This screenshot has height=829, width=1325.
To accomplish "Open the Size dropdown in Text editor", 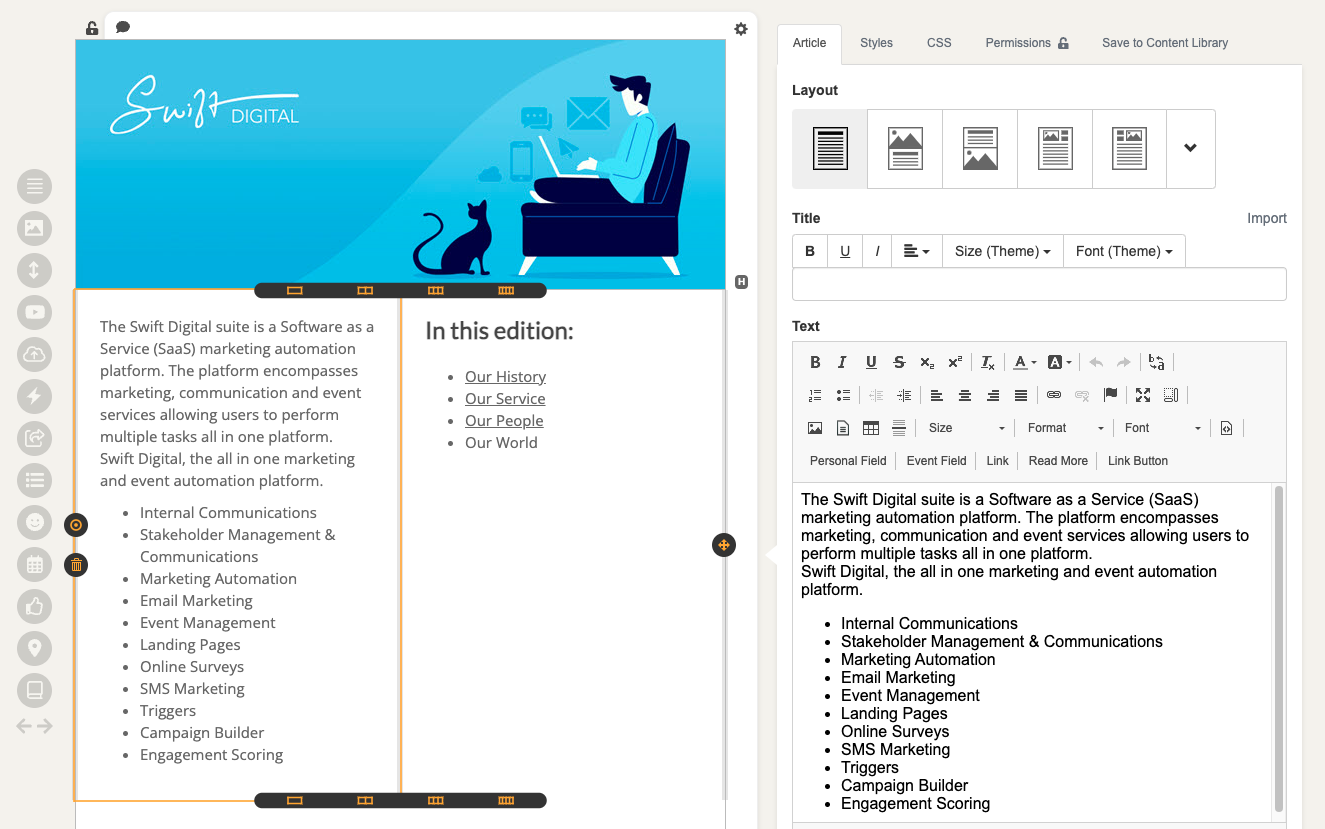I will (966, 428).
